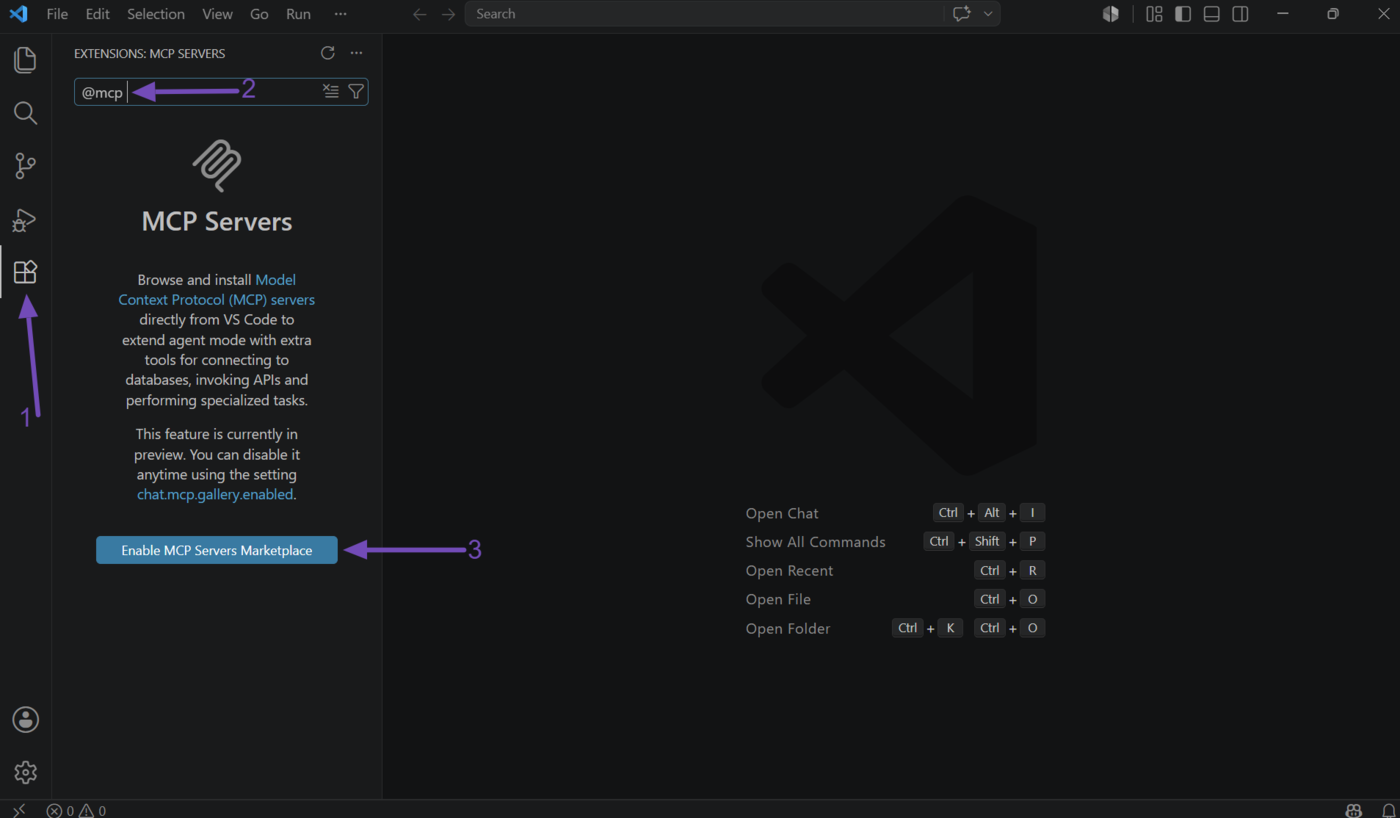
Task: Open Customize Layout icon in title bar
Action: (x=1154, y=14)
